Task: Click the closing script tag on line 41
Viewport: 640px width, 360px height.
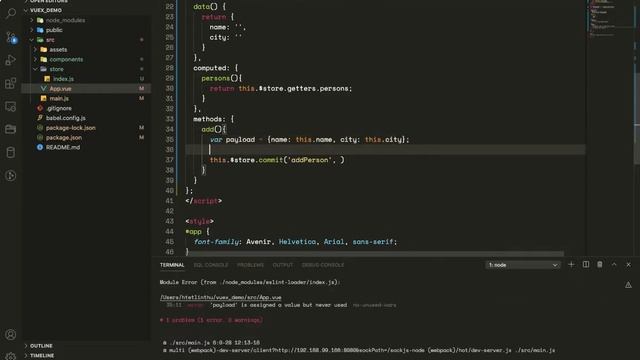Action: pos(203,201)
